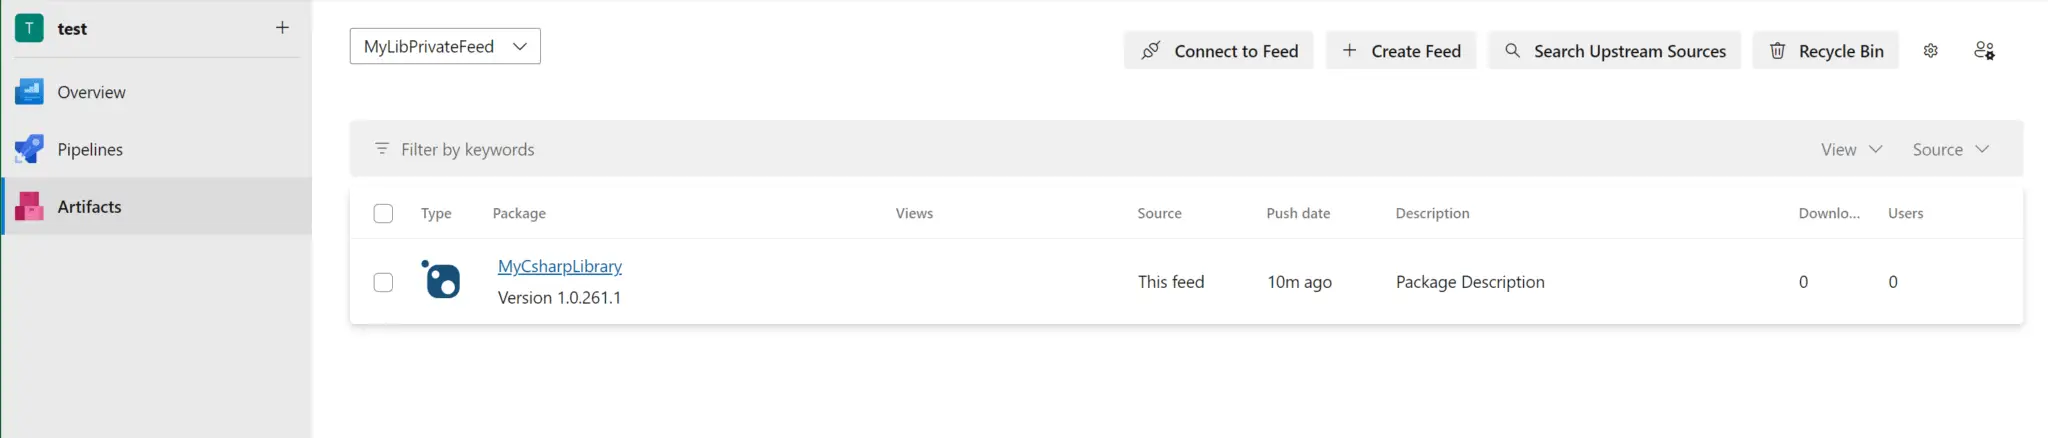Screen dimensions: 2048x438
Task: Open the Recycle Bin
Action: tap(1826, 51)
